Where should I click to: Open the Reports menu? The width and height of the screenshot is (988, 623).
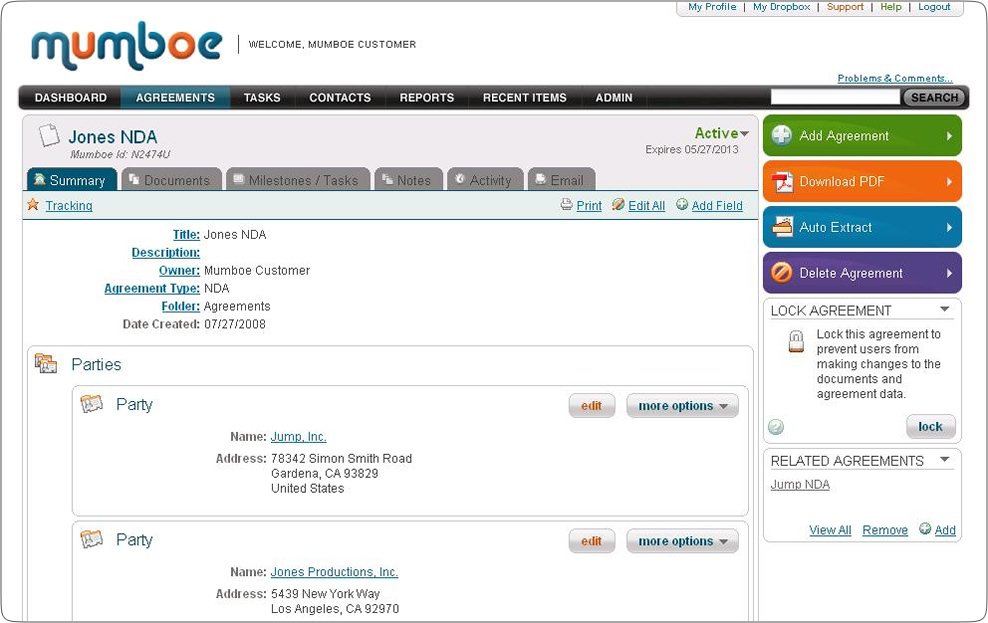click(427, 98)
